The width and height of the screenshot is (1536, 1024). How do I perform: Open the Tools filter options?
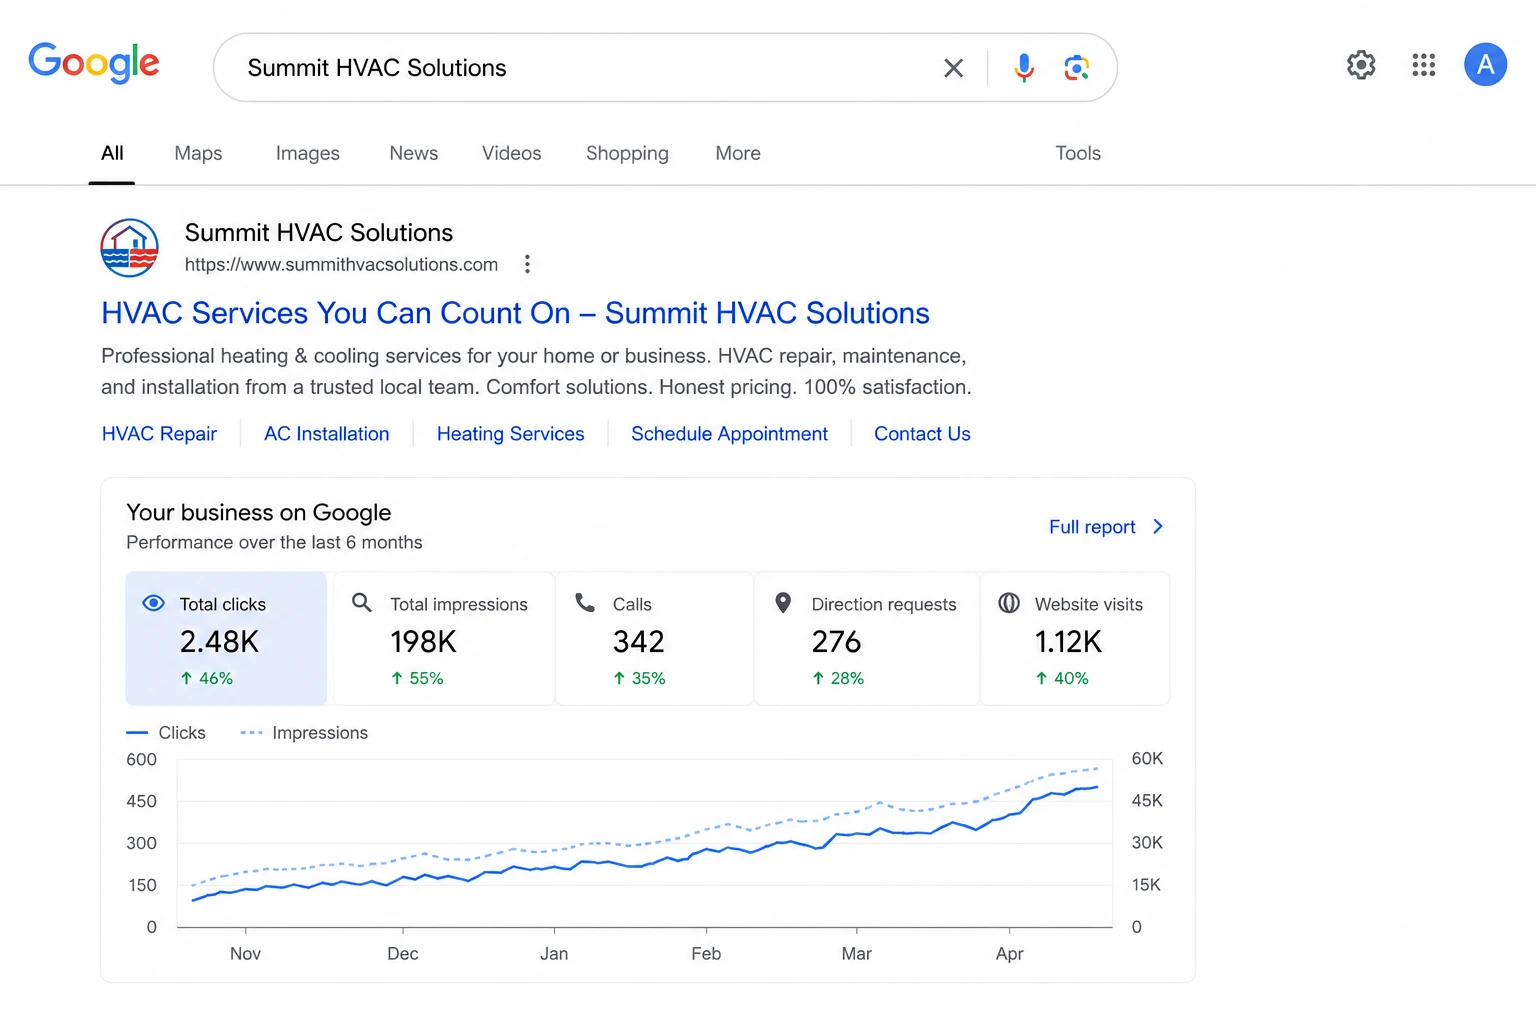(1078, 153)
